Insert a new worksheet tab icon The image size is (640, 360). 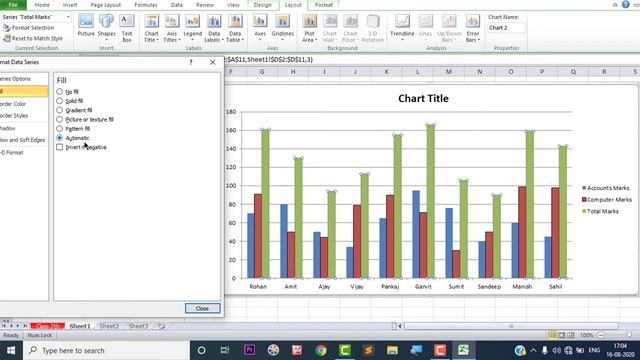click(162, 326)
